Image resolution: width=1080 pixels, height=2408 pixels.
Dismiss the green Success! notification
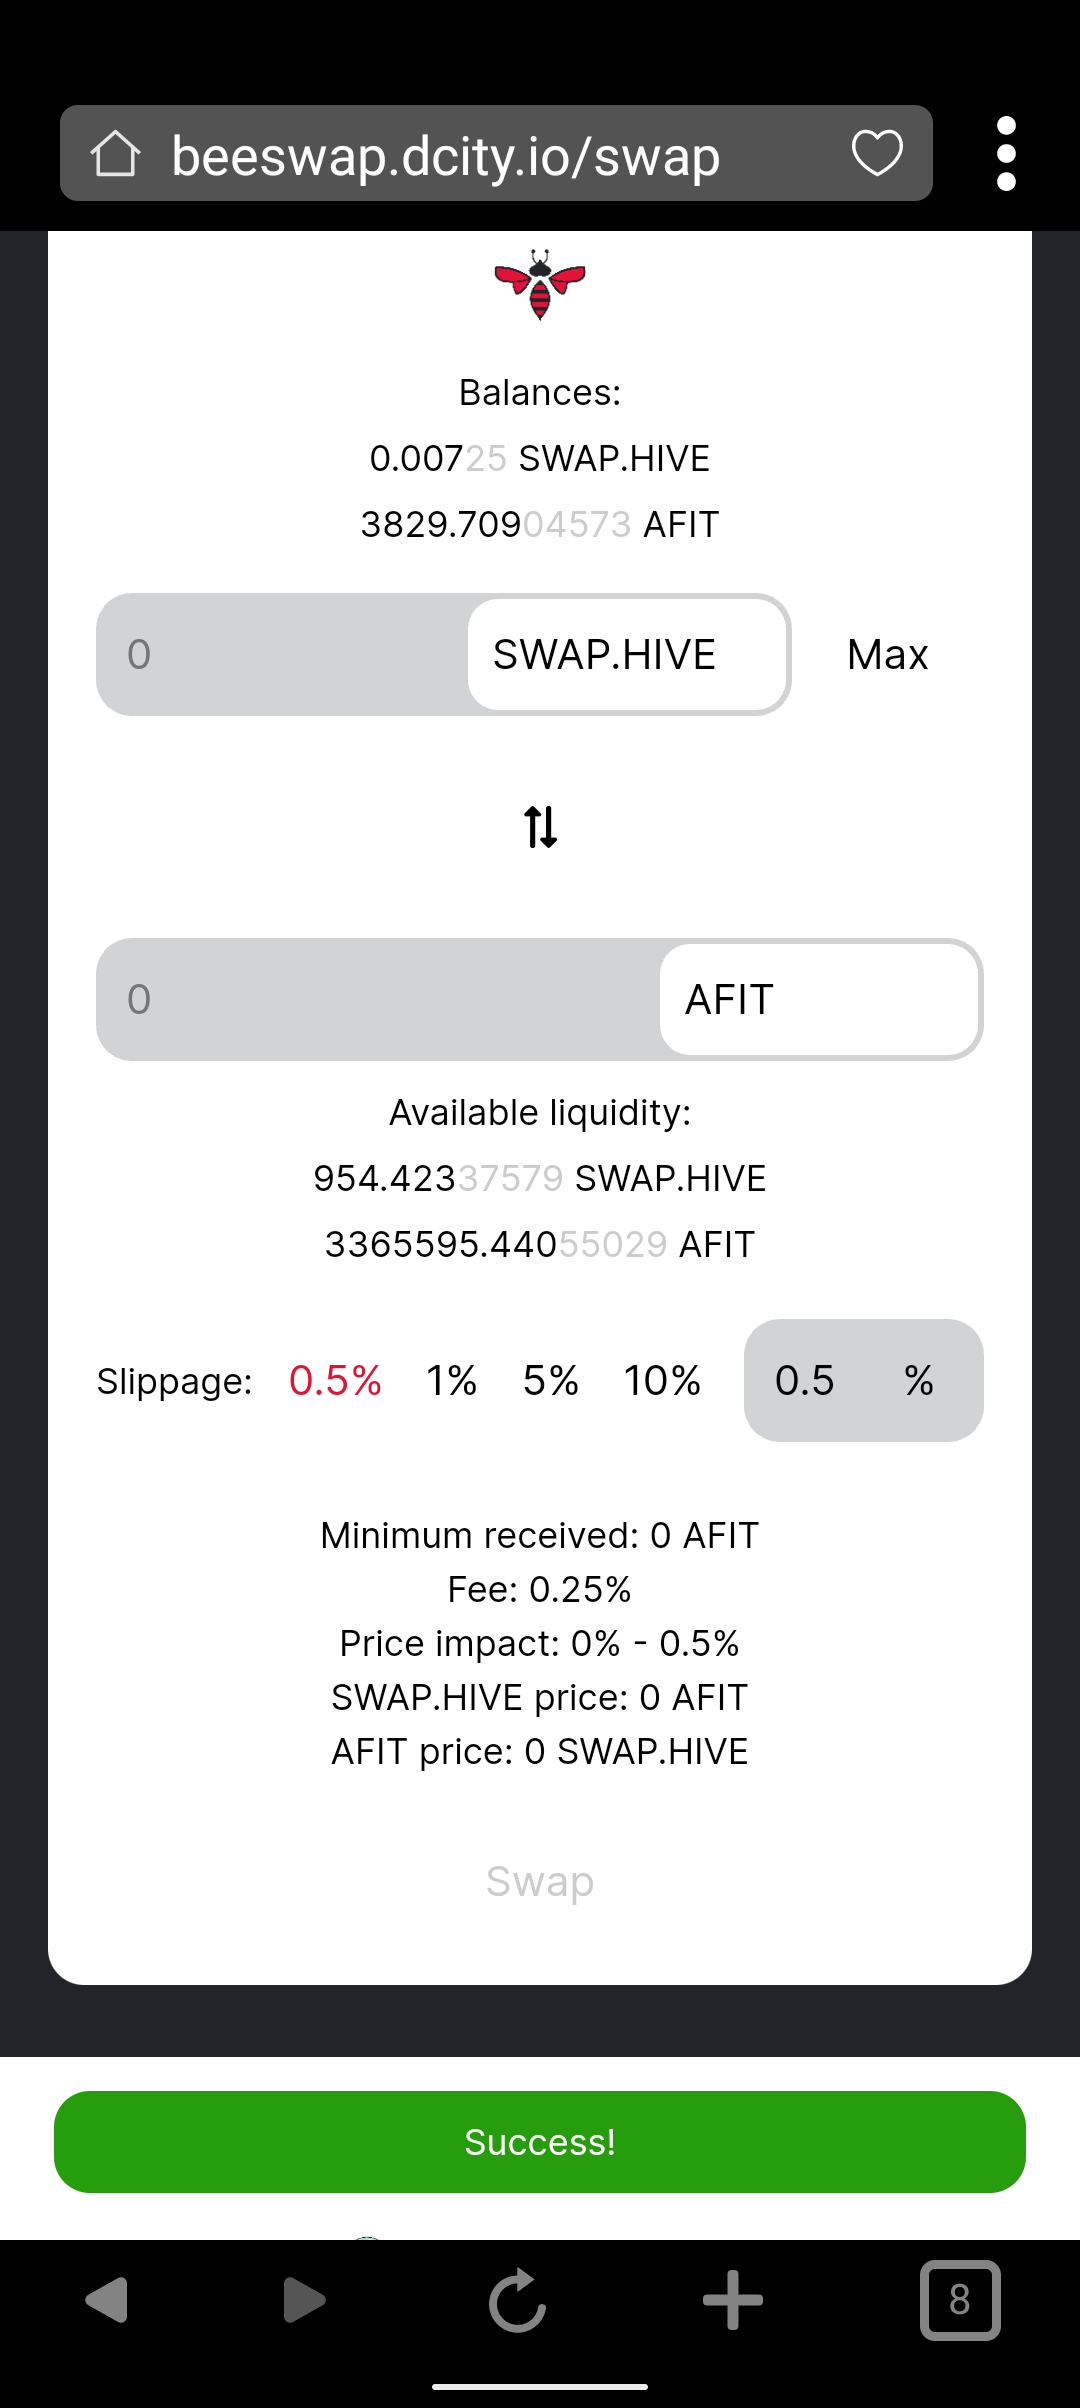[540, 2142]
